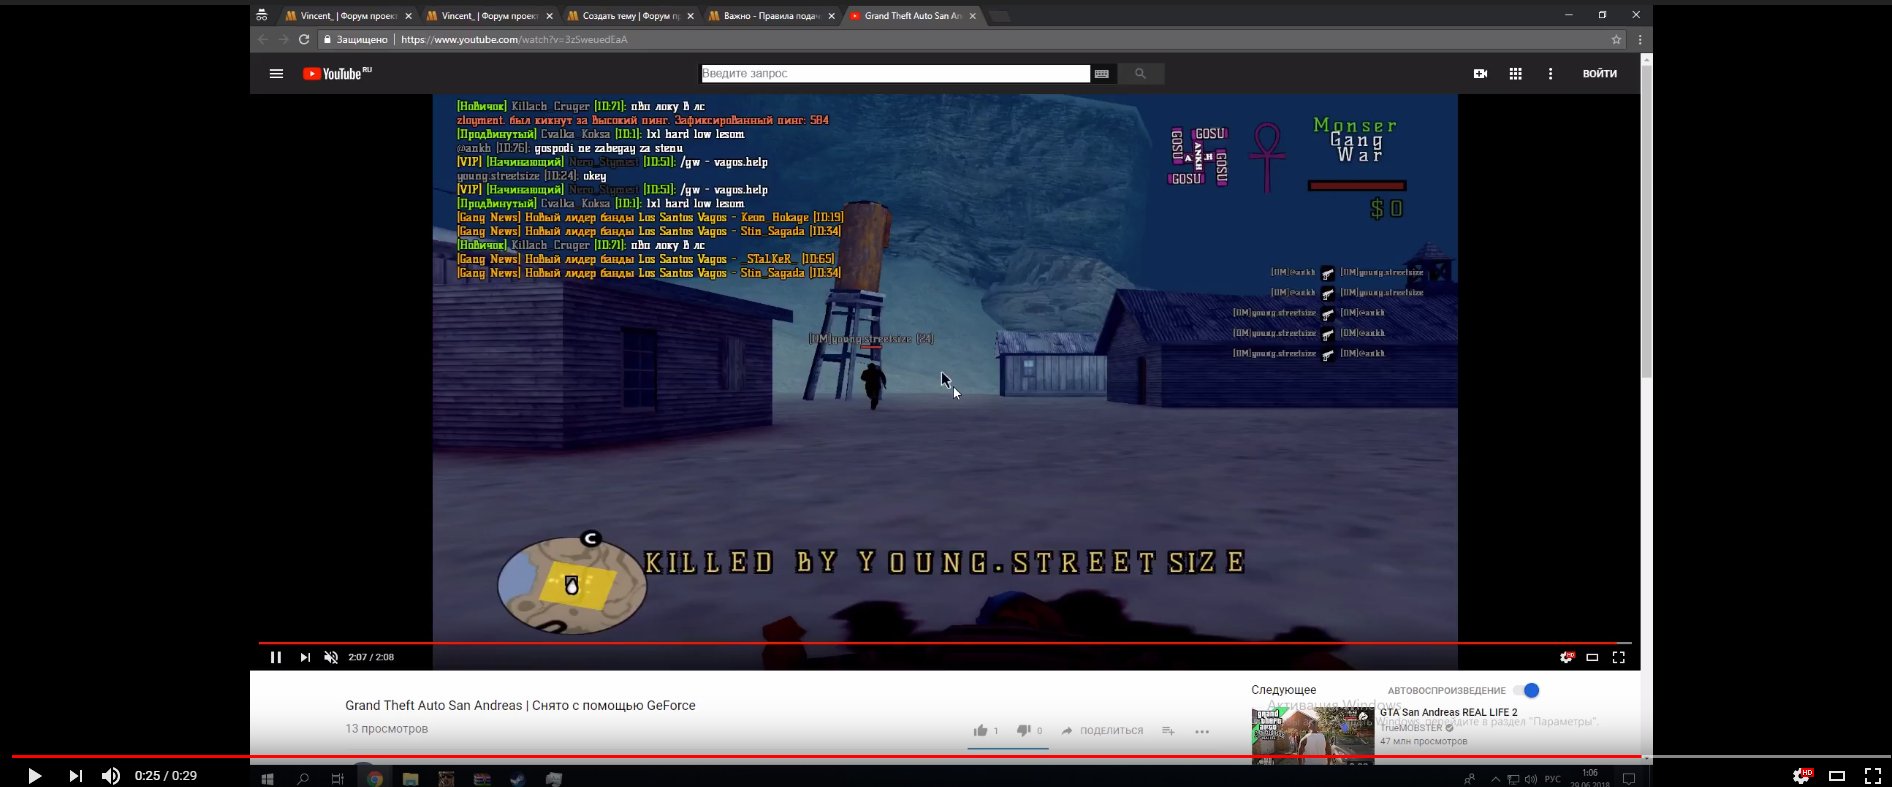Click the youtube.com URL in address bar
Screen dimensions: 1892x787
coord(514,39)
